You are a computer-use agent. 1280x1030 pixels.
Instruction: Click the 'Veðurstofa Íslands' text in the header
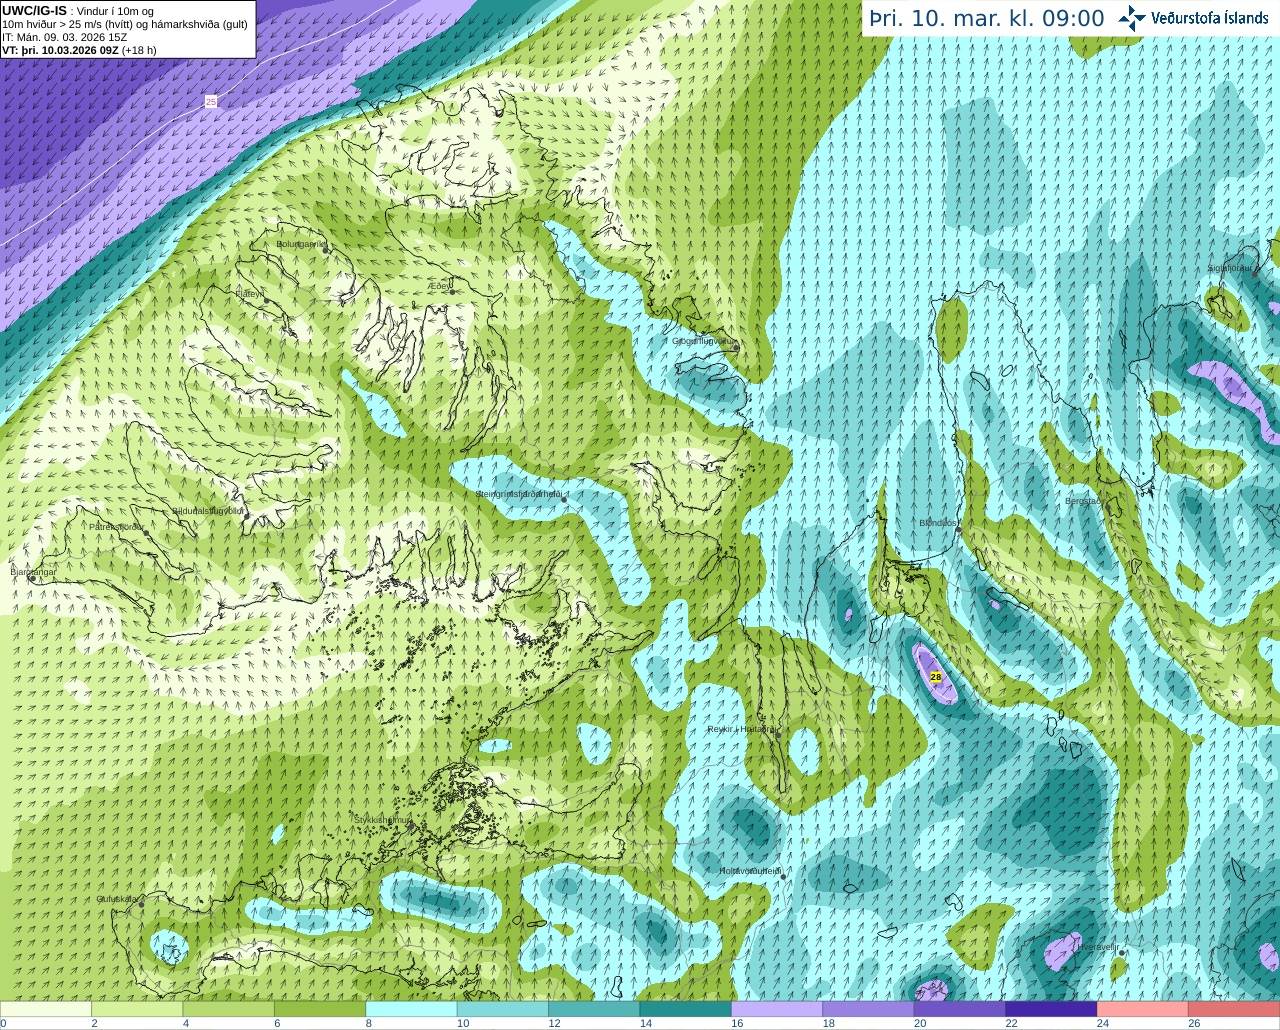click(1210, 18)
